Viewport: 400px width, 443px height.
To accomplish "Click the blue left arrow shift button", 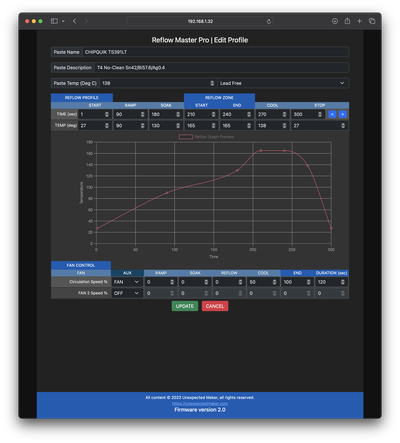I will coord(332,114).
